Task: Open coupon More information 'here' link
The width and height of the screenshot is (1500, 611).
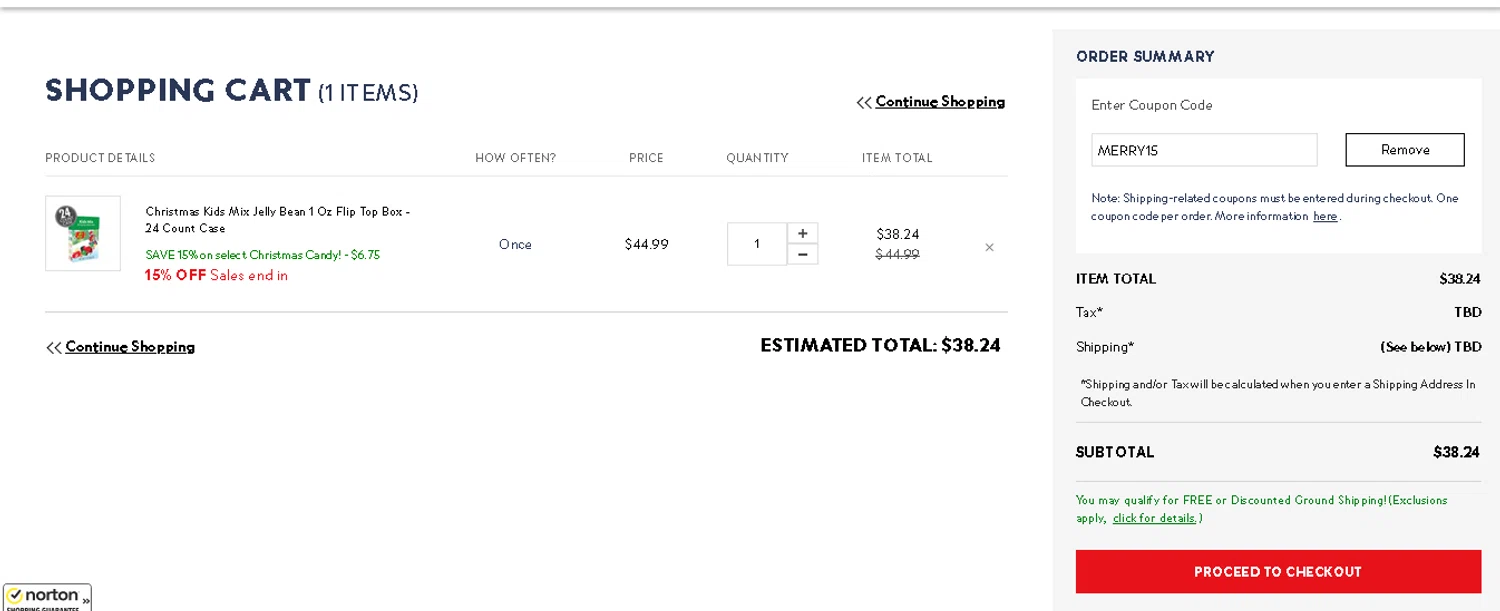Action: (x=1325, y=216)
